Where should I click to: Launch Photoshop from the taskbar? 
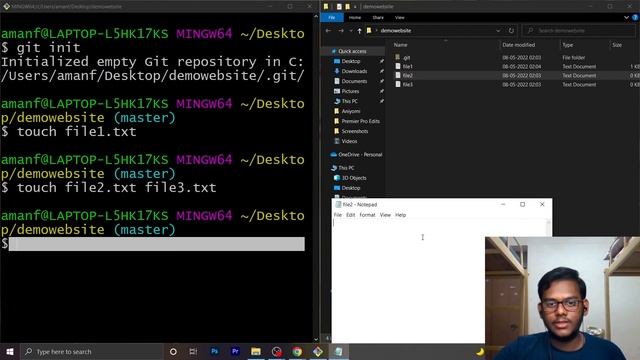pos(214,351)
